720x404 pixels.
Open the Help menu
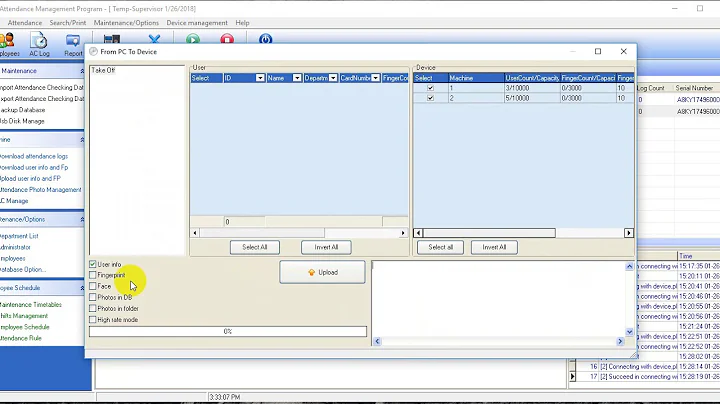pyautogui.click(x=242, y=22)
